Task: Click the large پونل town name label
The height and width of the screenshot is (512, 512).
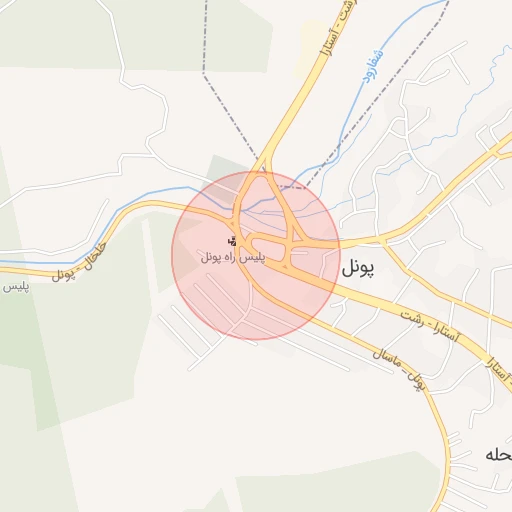Action: point(358,268)
